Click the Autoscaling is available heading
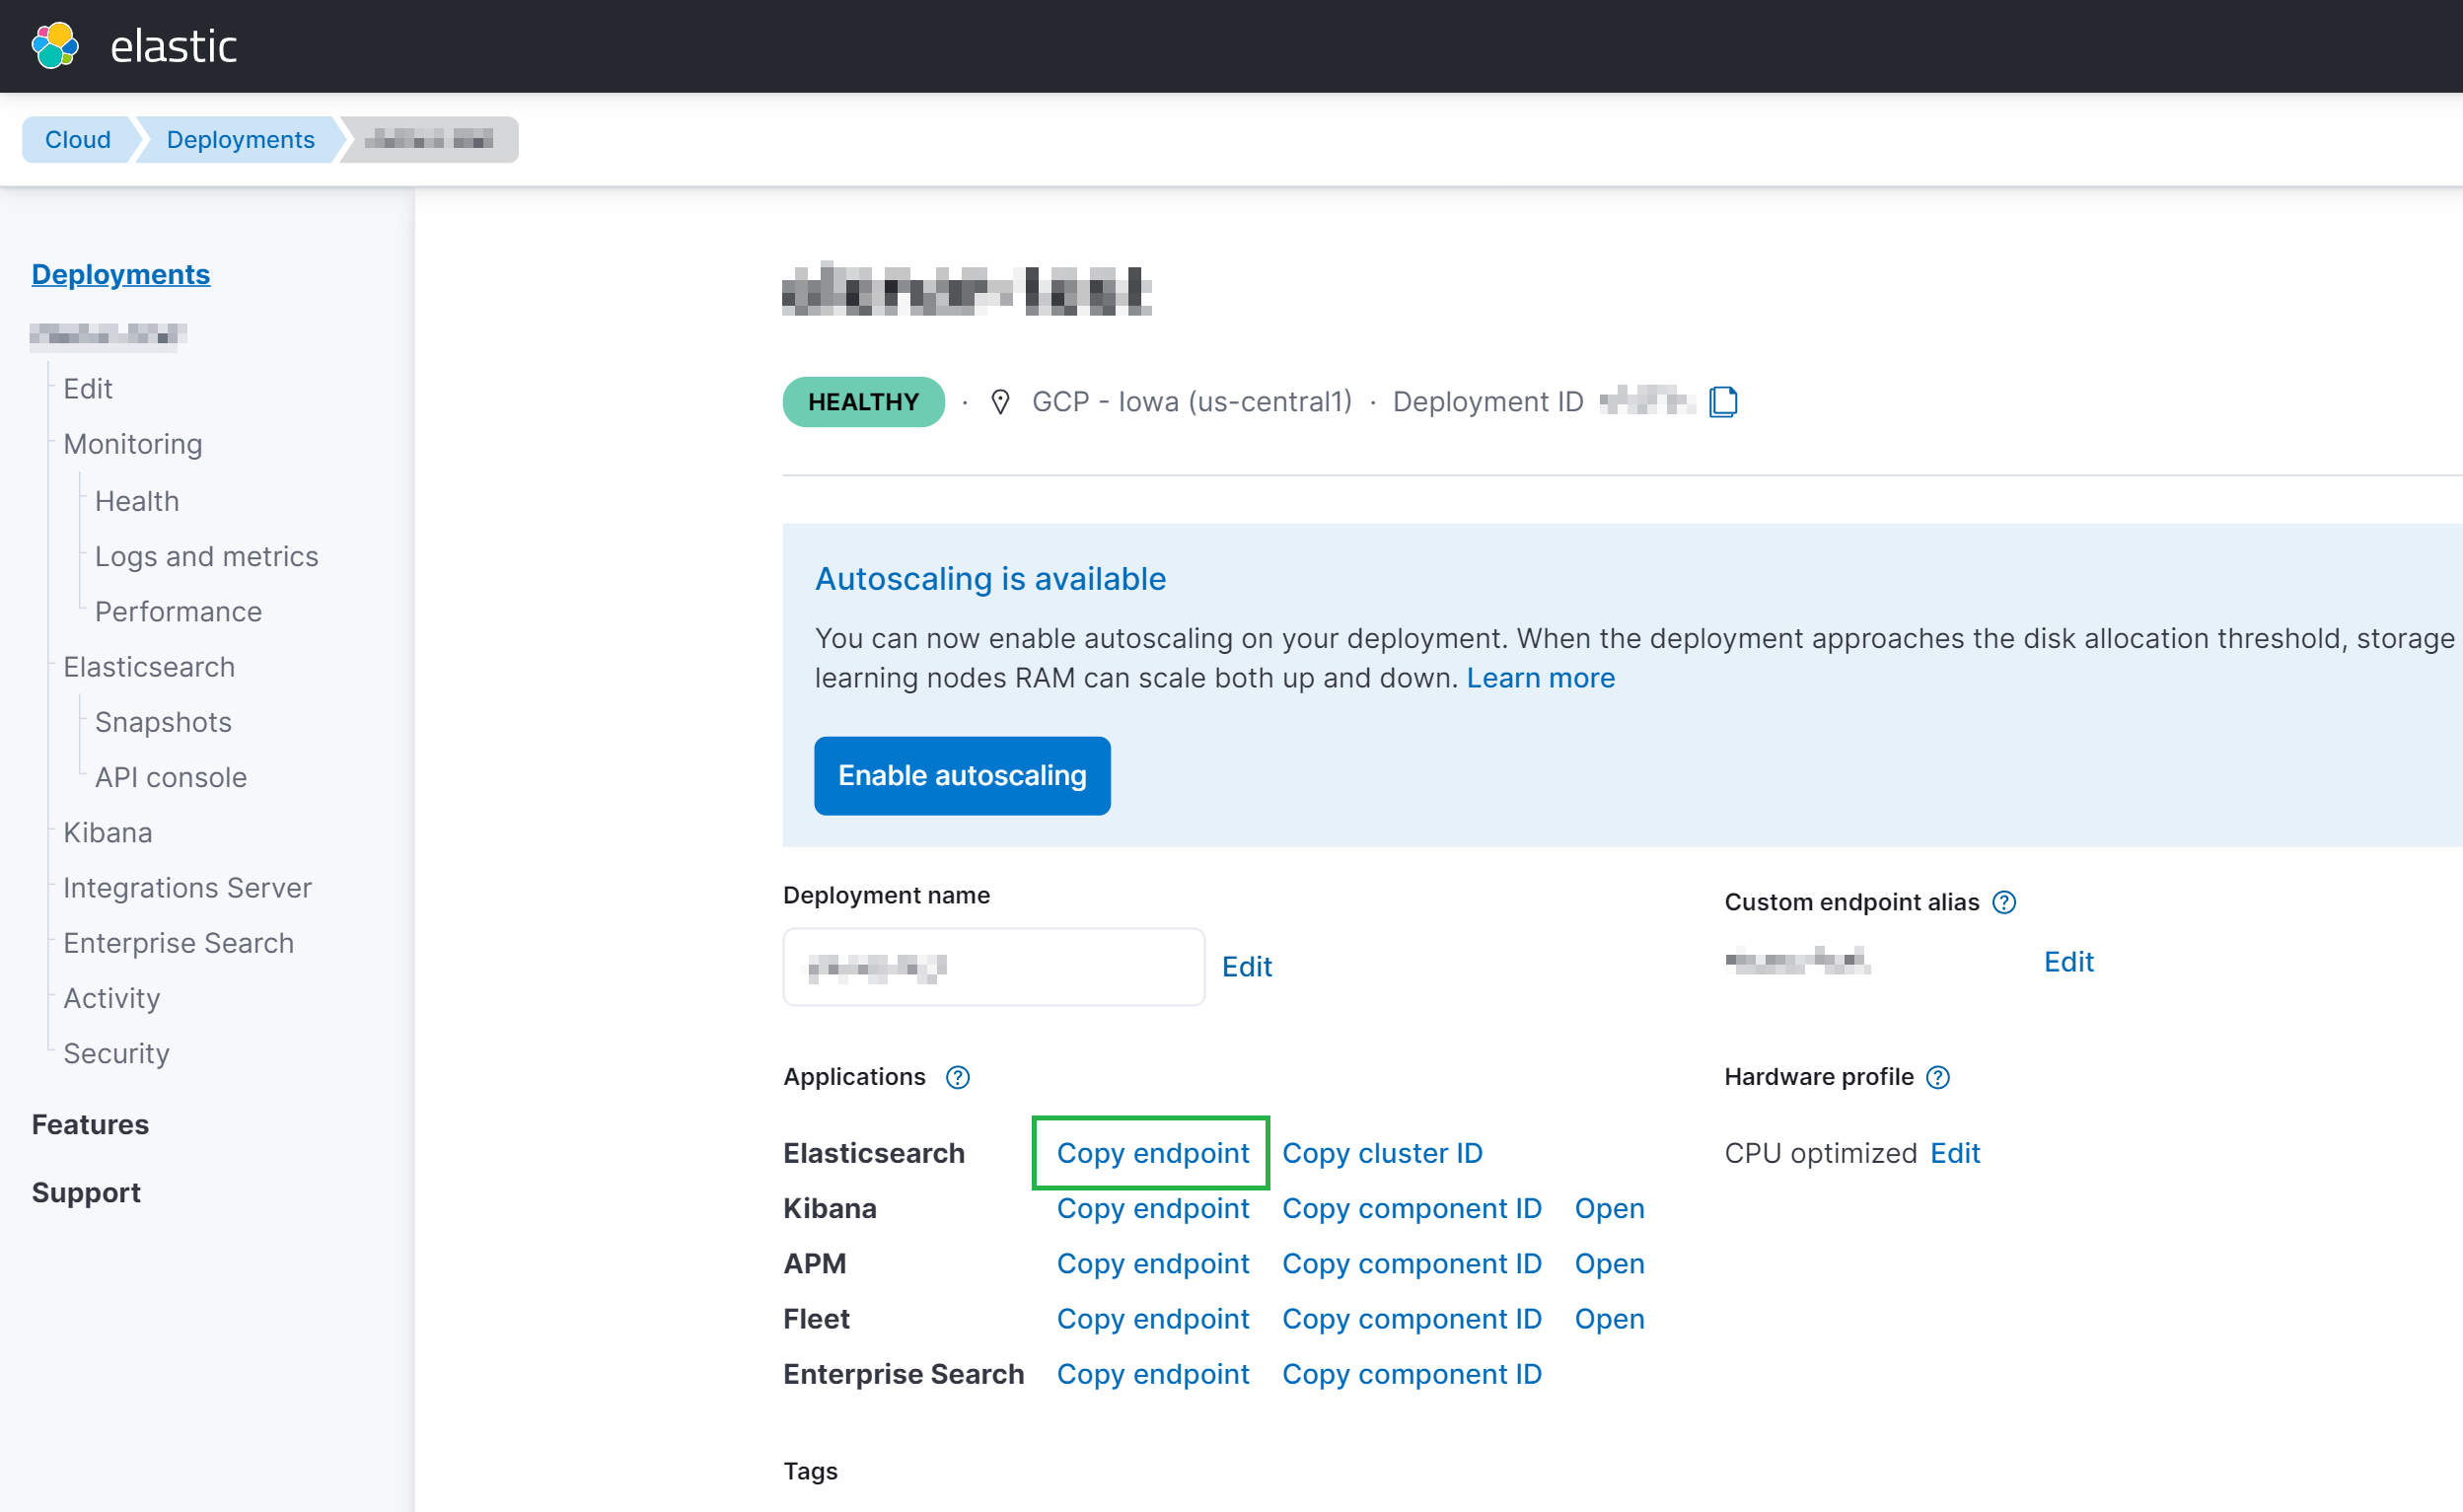The height and width of the screenshot is (1512, 2463). tap(990, 579)
